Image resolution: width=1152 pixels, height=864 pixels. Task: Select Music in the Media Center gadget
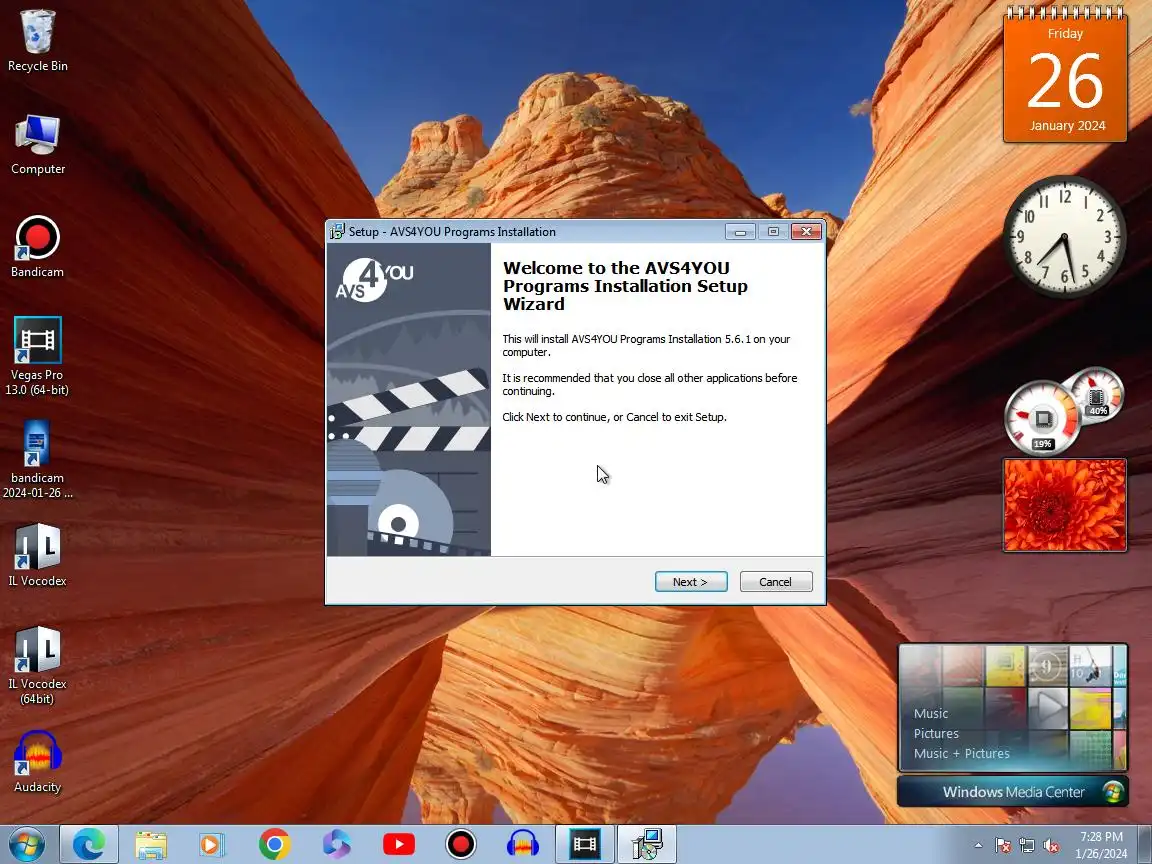931,713
